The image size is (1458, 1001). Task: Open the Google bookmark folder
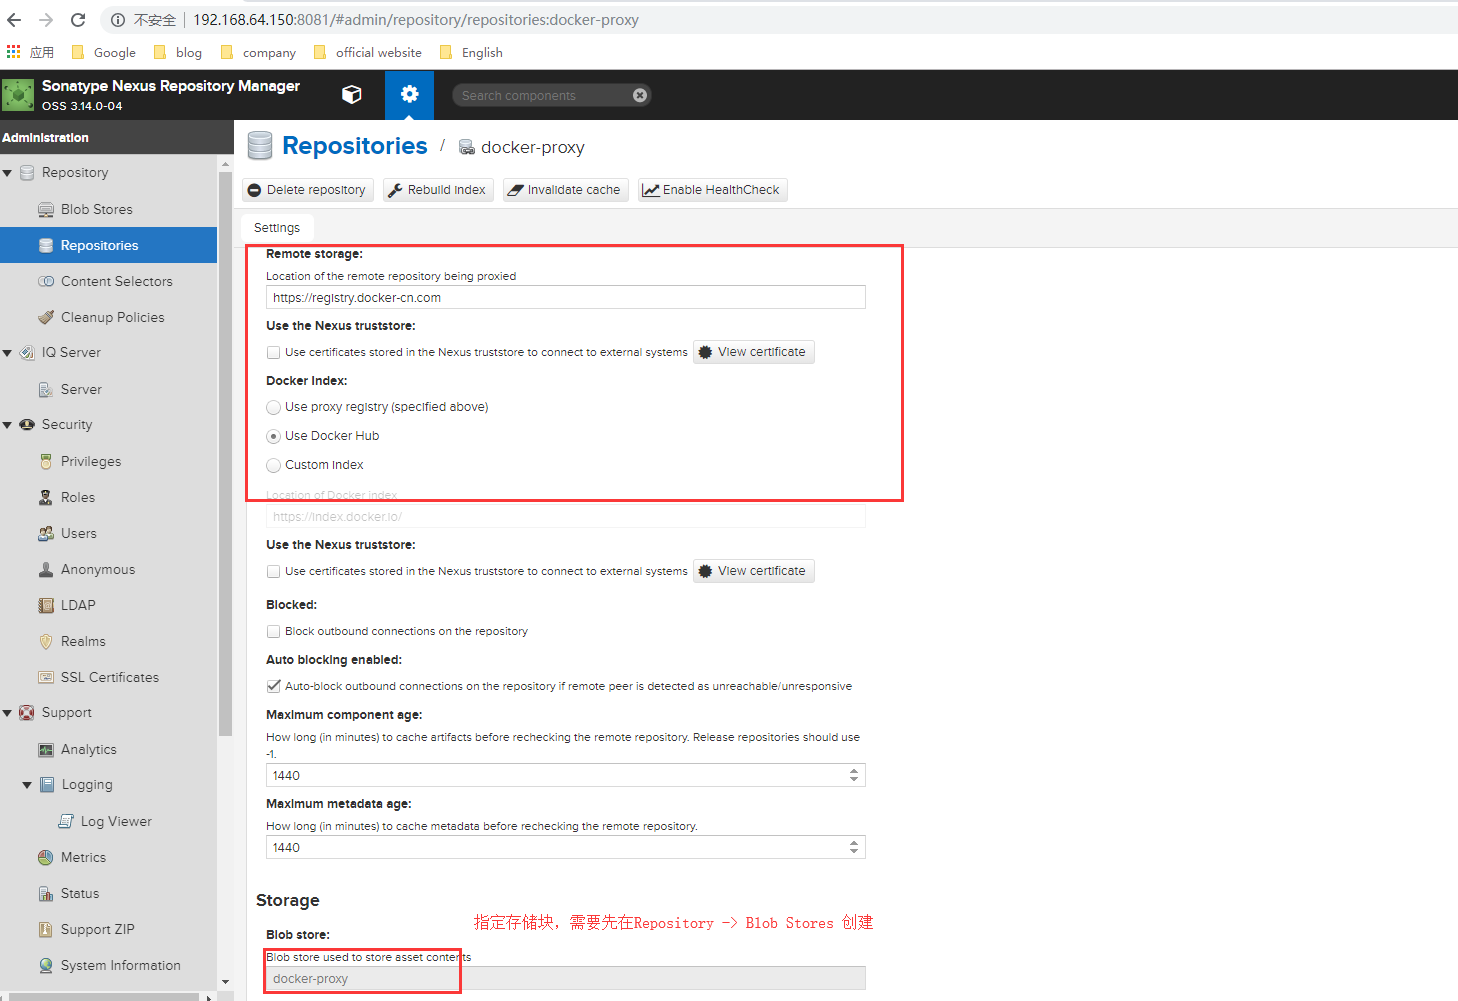coord(104,52)
